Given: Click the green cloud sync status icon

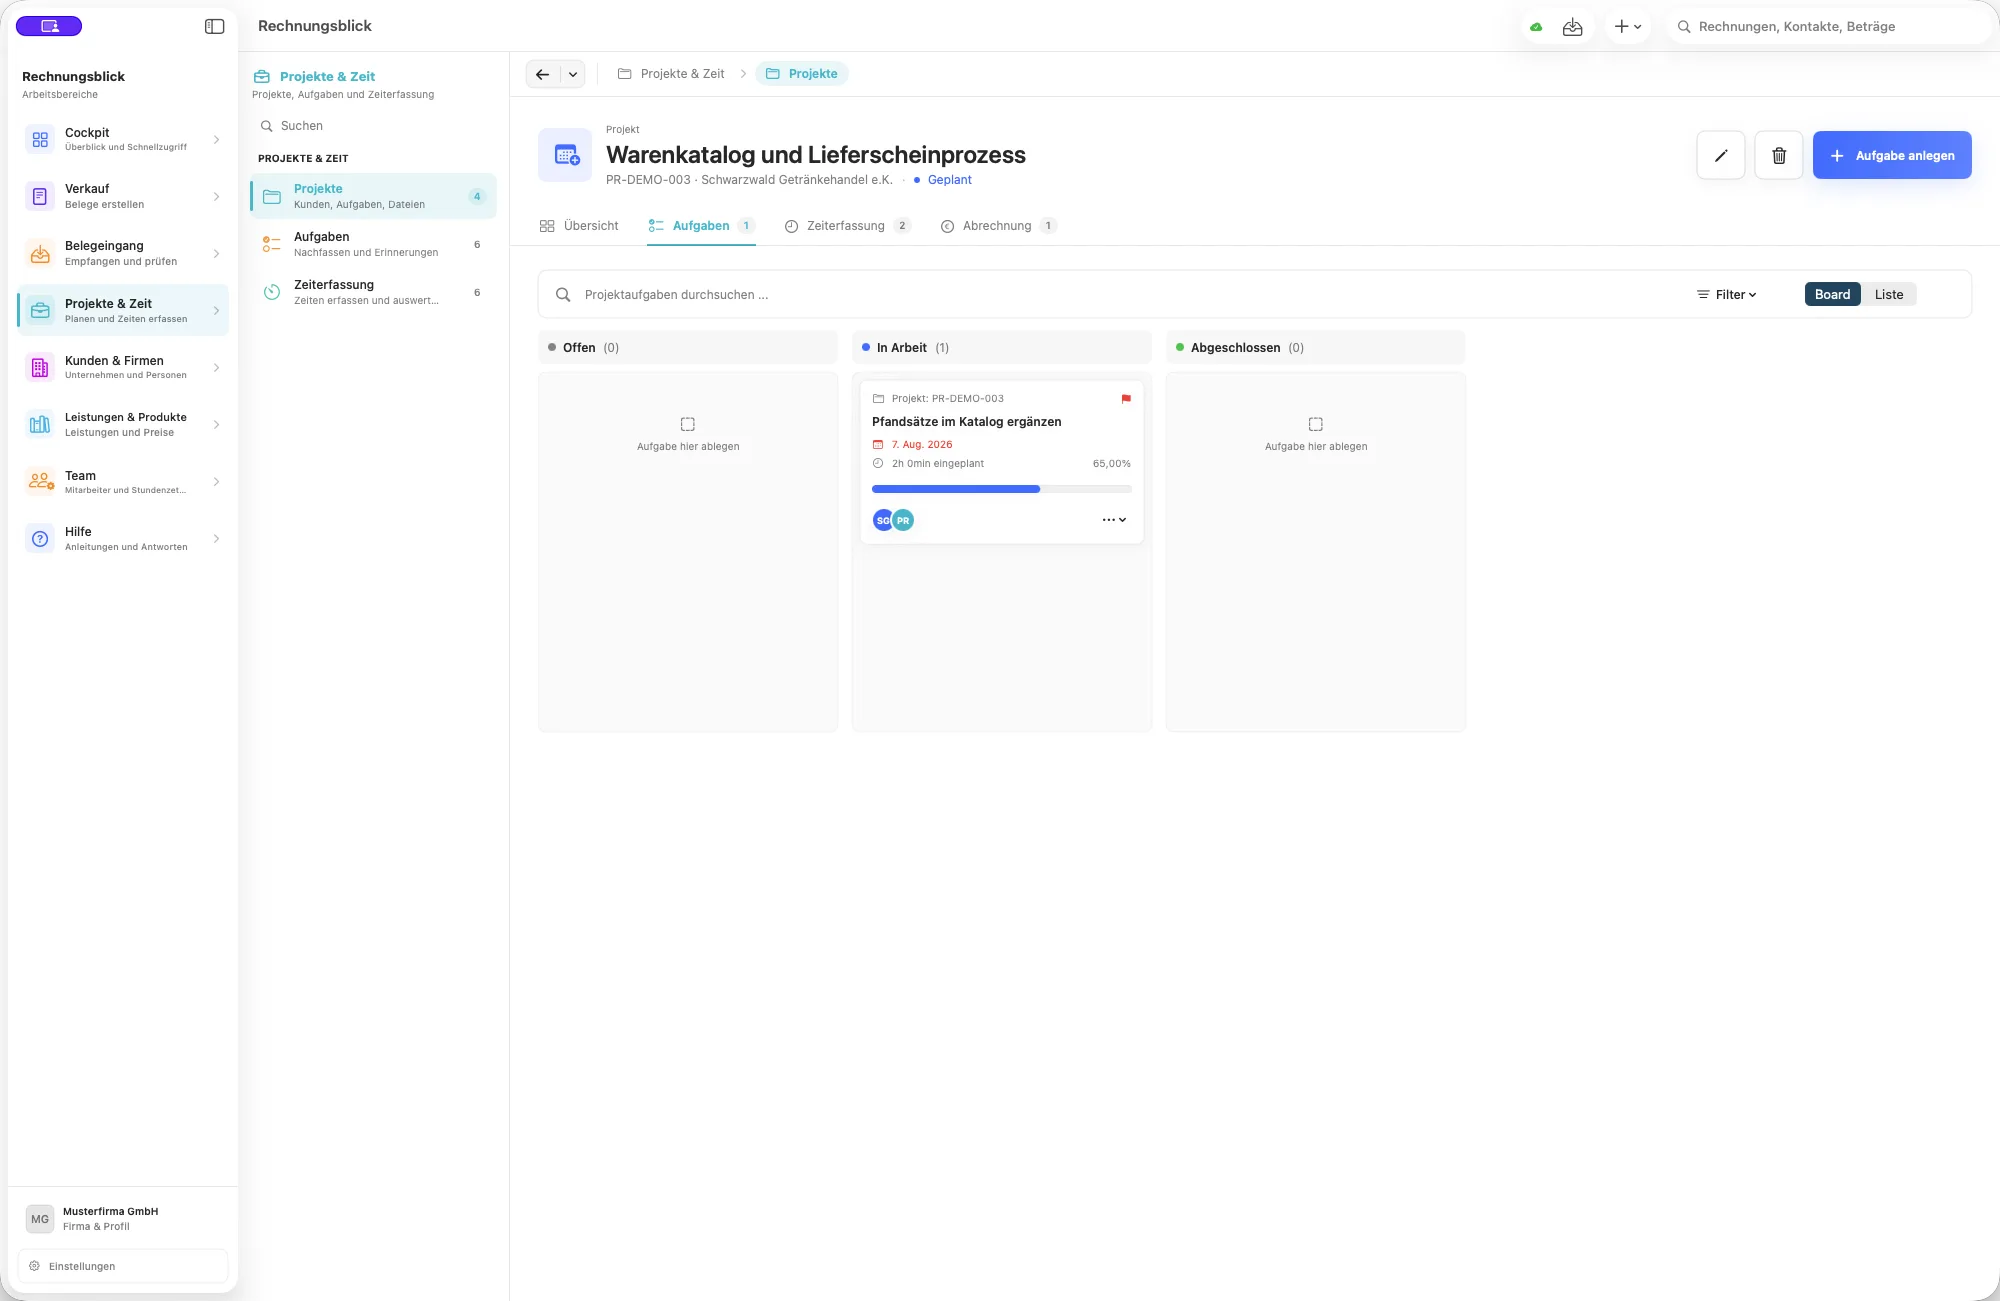Looking at the screenshot, I should pyautogui.click(x=1536, y=27).
